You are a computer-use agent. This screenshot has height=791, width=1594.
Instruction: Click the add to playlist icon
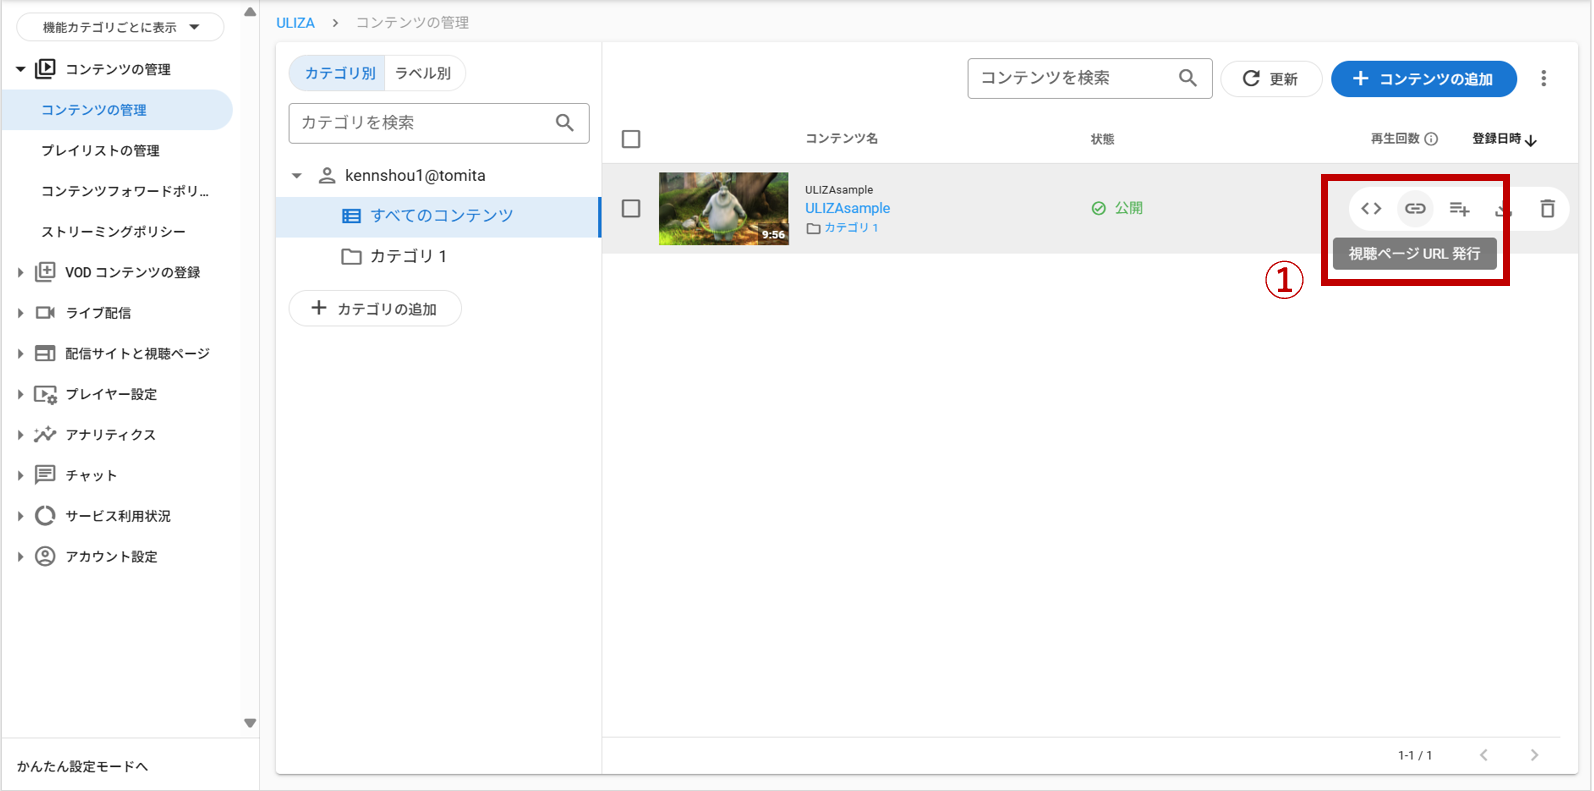[1459, 209]
